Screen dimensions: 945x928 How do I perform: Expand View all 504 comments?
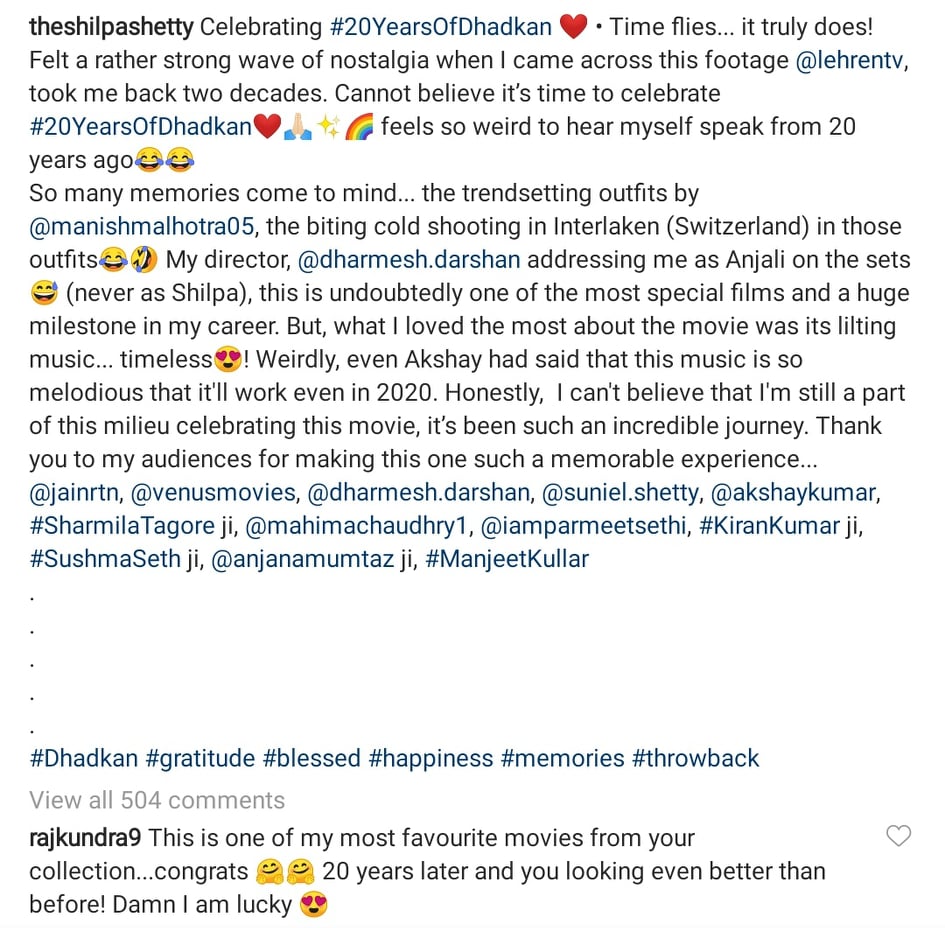(x=157, y=800)
